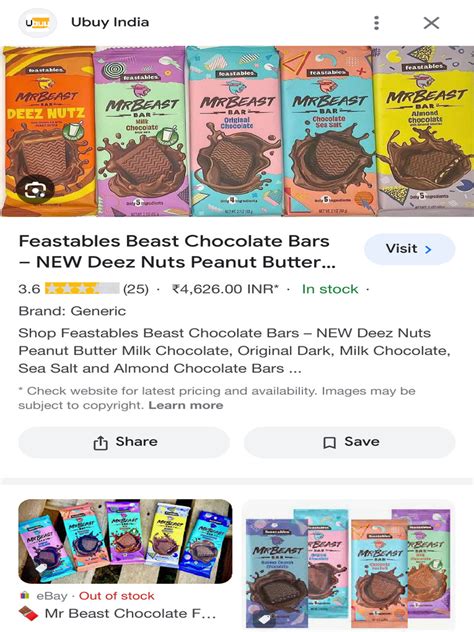474x632 pixels.
Task: Click the chevron arrow inside Visit
Action: [x=428, y=249]
